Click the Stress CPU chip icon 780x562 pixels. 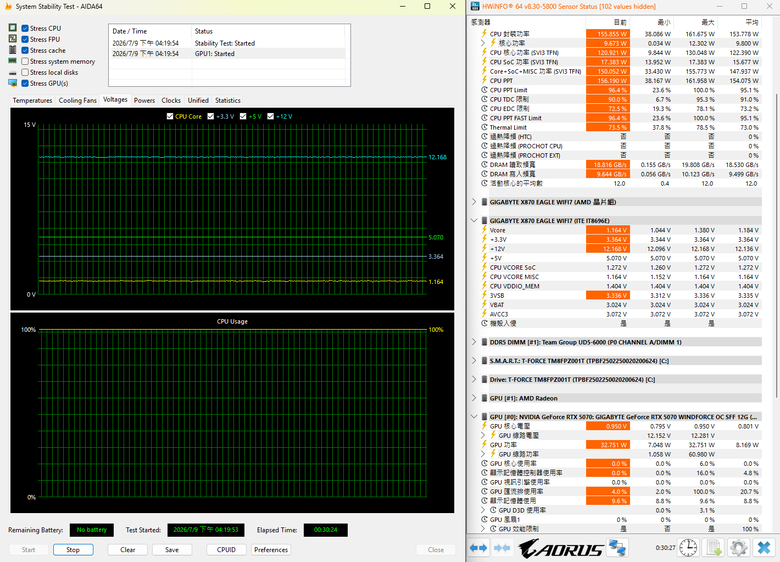(12, 28)
